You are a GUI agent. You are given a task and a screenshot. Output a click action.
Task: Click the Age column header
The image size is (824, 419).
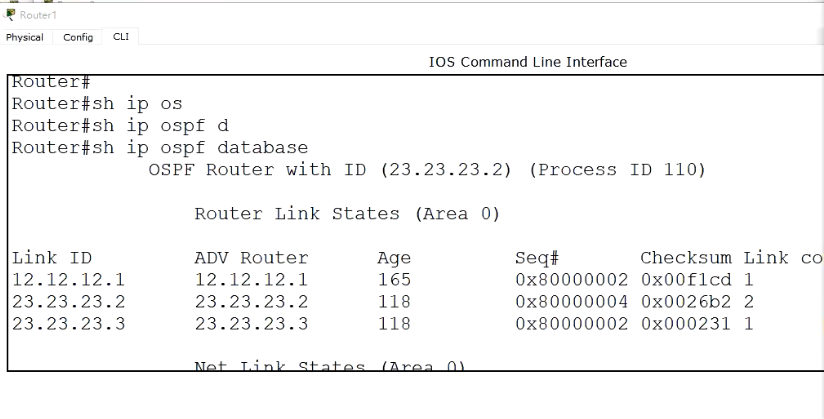tap(394, 258)
